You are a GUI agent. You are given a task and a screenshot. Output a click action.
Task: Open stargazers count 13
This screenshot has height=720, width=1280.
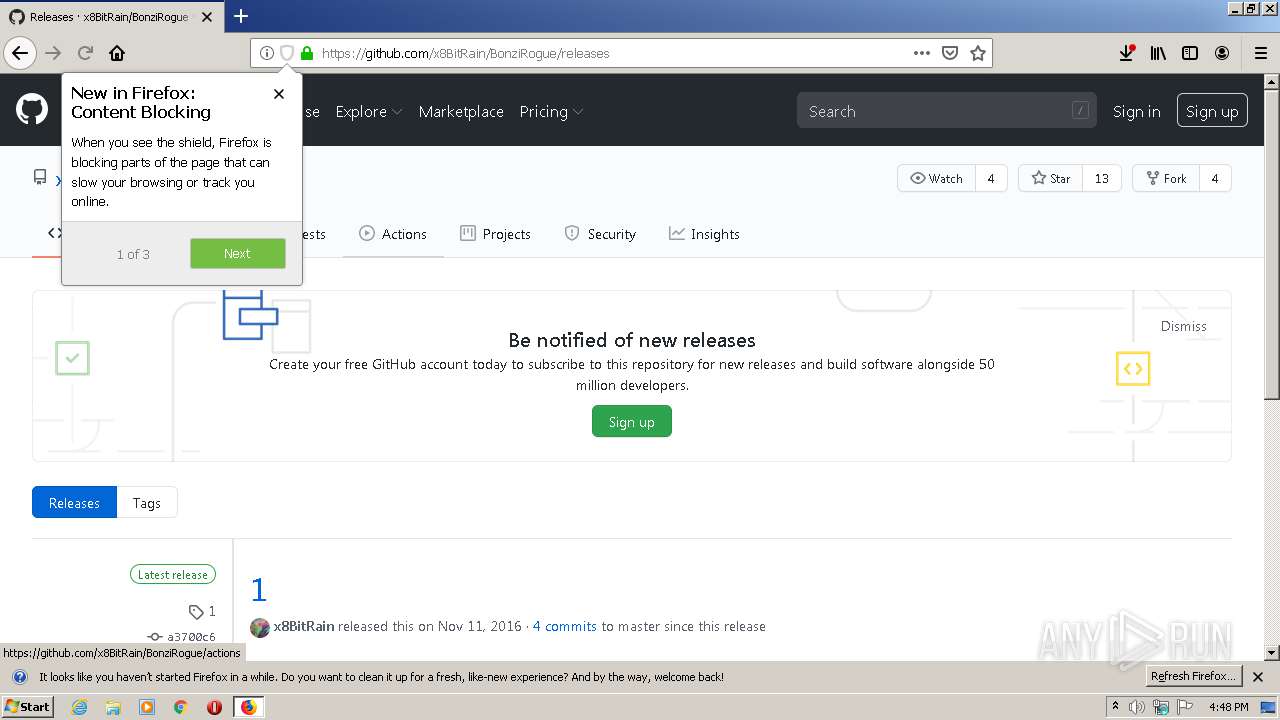point(1102,178)
